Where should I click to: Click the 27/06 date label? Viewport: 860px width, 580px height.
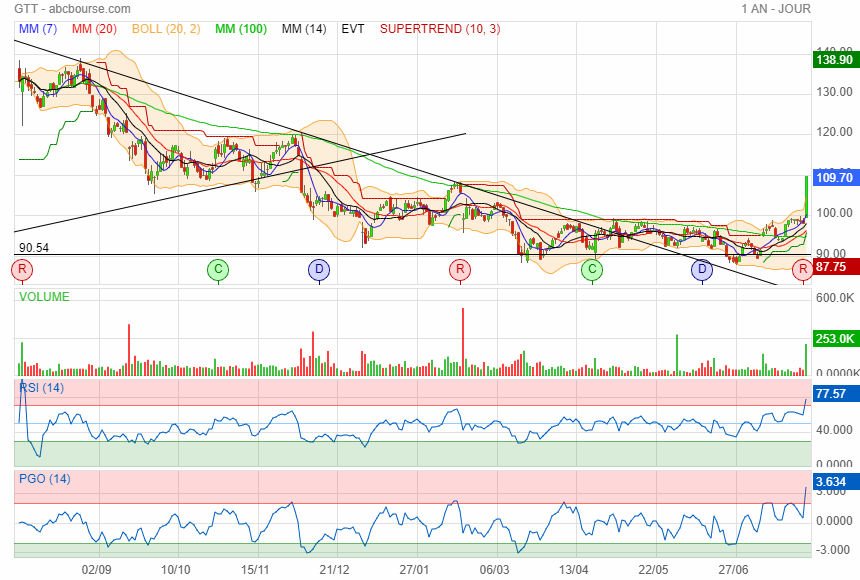tap(733, 570)
